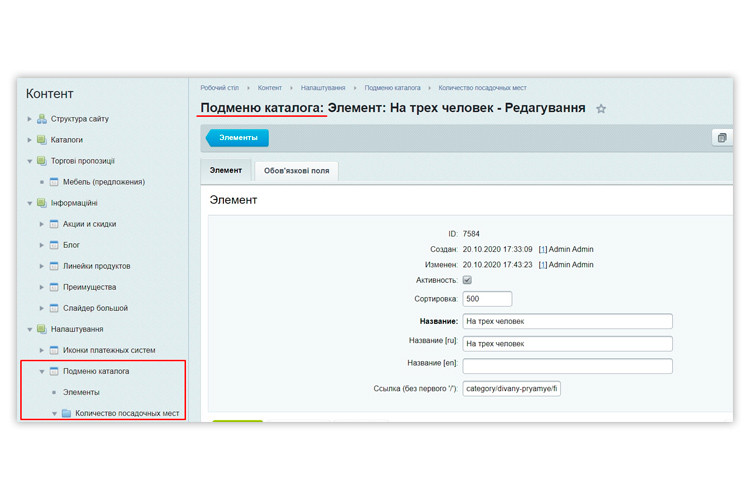This screenshot has width=750, height=500.
Task: Collapse the Налаштування node
Action: (30, 330)
